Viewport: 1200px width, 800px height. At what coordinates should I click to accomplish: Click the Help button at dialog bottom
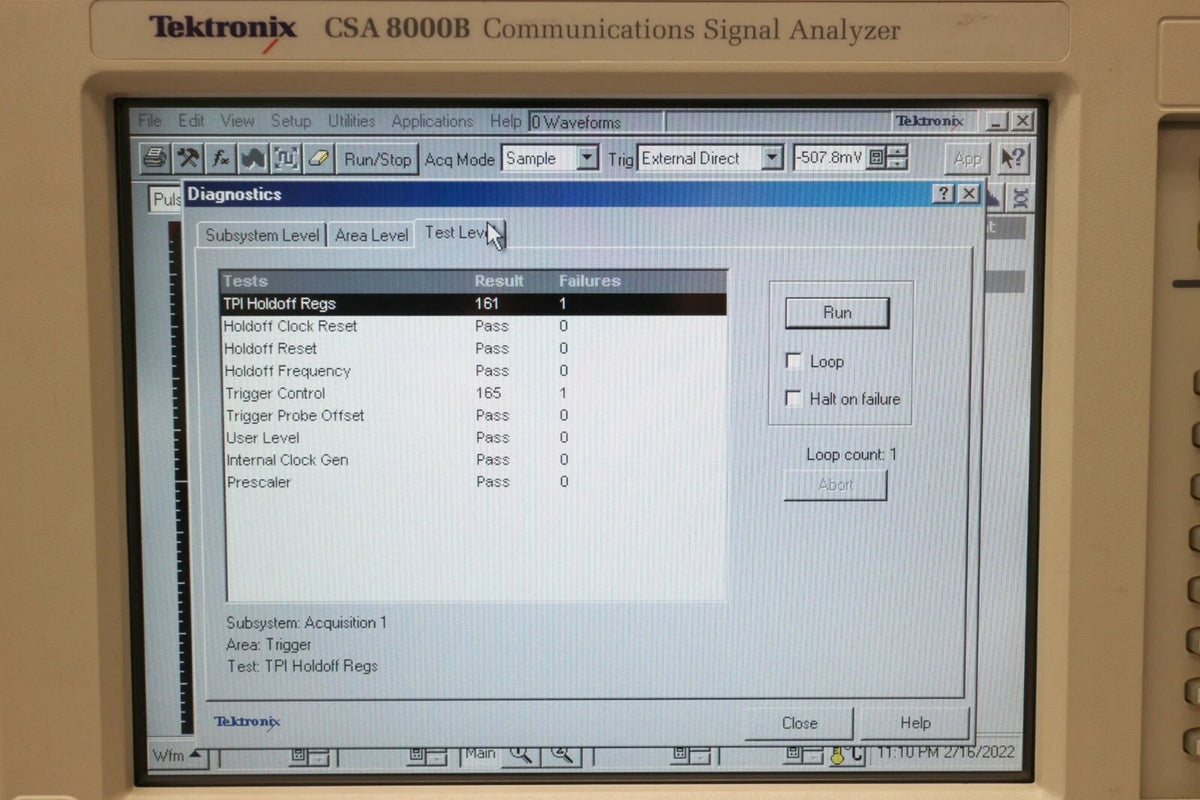click(x=915, y=723)
